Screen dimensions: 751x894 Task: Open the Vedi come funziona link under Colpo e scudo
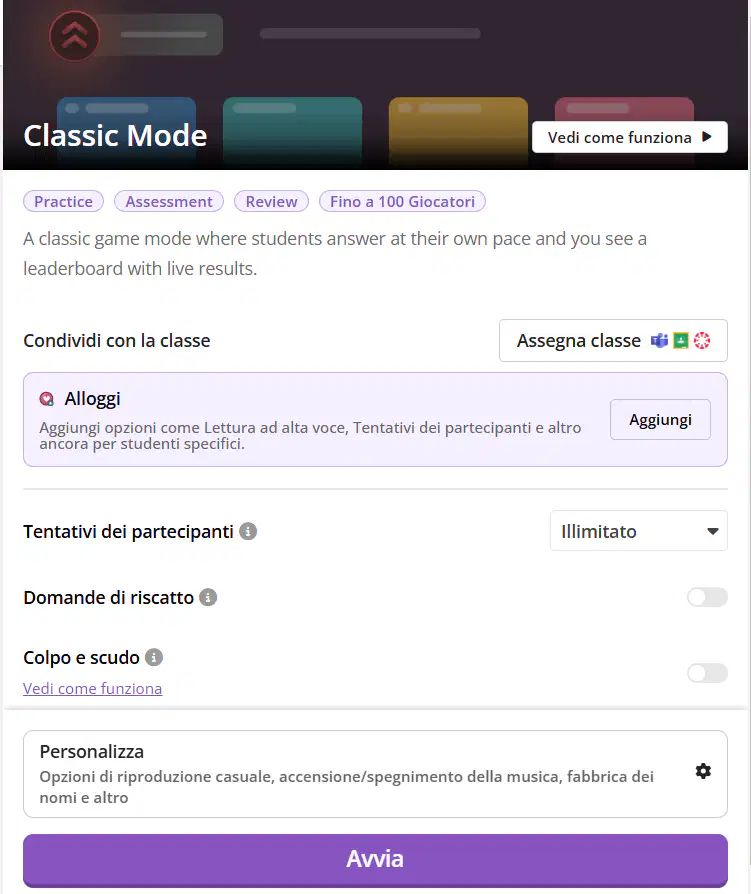(92, 689)
